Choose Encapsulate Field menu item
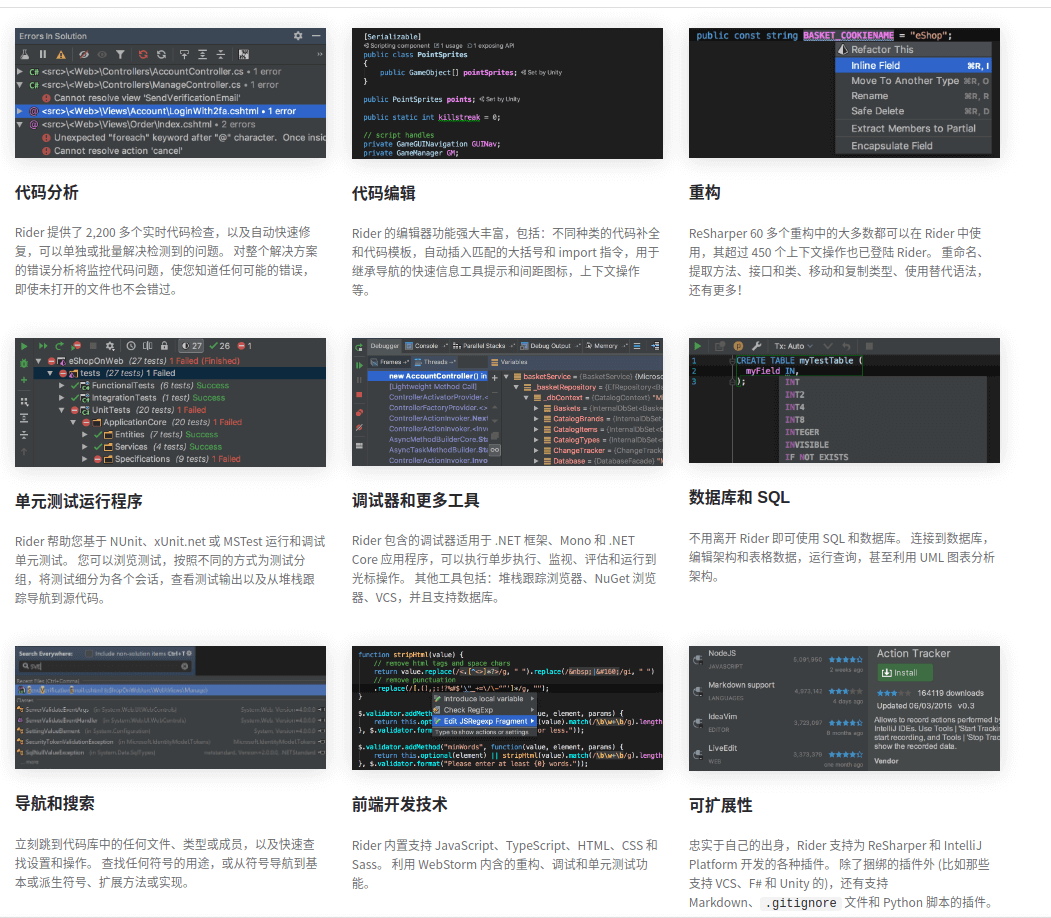Viewport: 1051px width, 918px height. coord(913,146)
